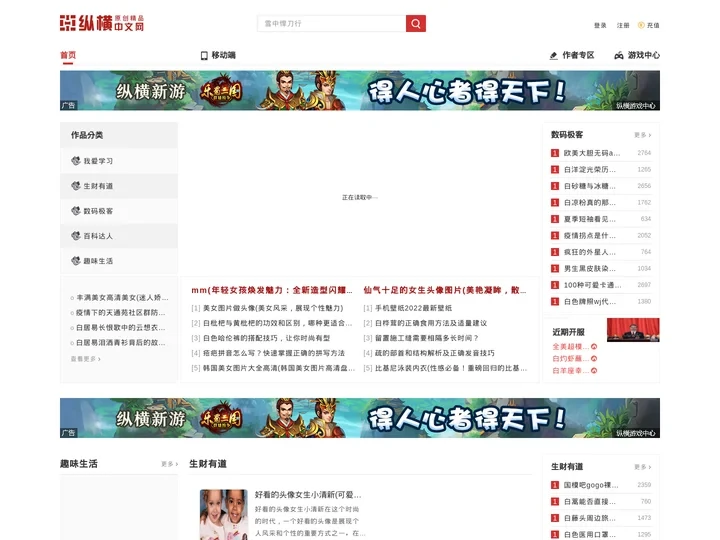The height and width of the screenshot is (540, 720).
Task: Click the icon beside 数码极客 category
Action: [76, 211]
